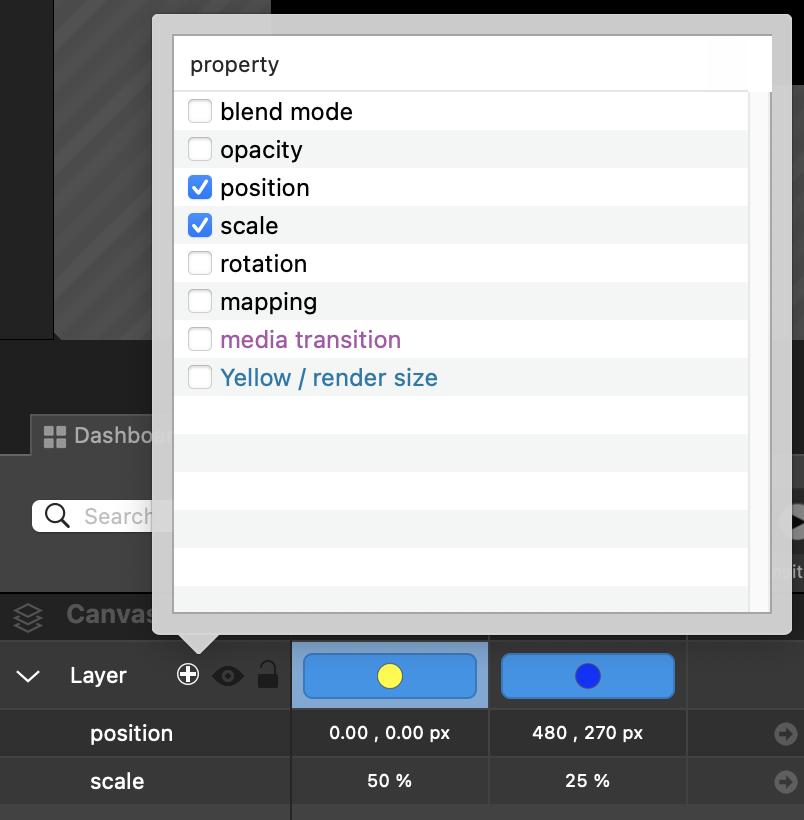Viewport: 804px width, 820px height.
Task: Enable the rotation checkbox
Action: (200, 263)
